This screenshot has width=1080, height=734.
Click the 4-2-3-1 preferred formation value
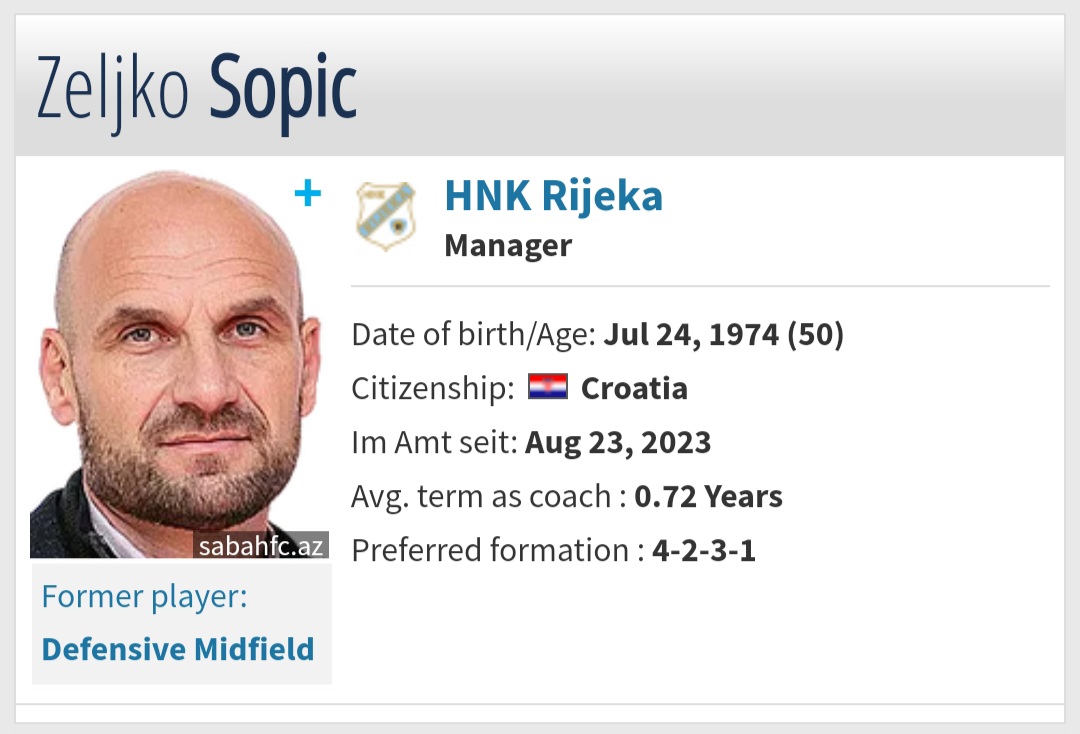coord(704,551)
